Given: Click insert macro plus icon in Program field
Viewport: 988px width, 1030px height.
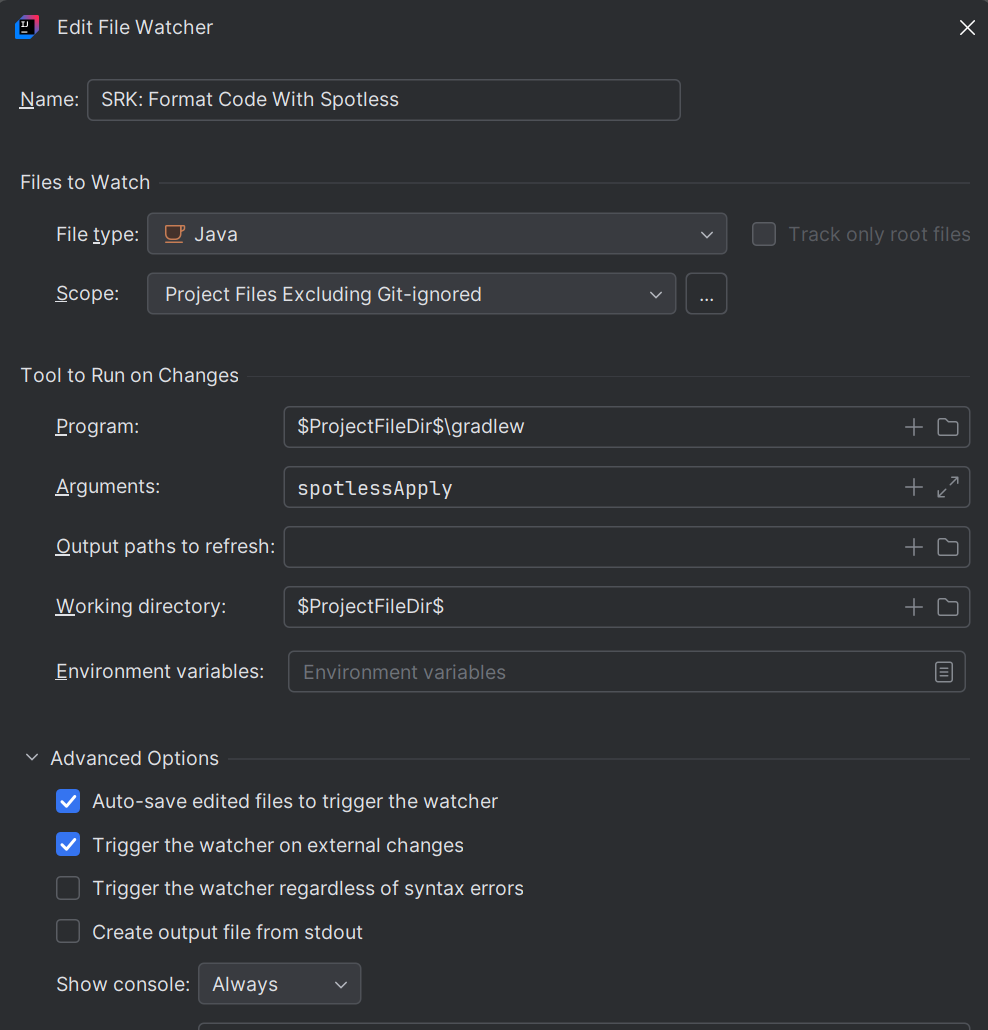Looking at the screenshot, I should click(913, 427).
